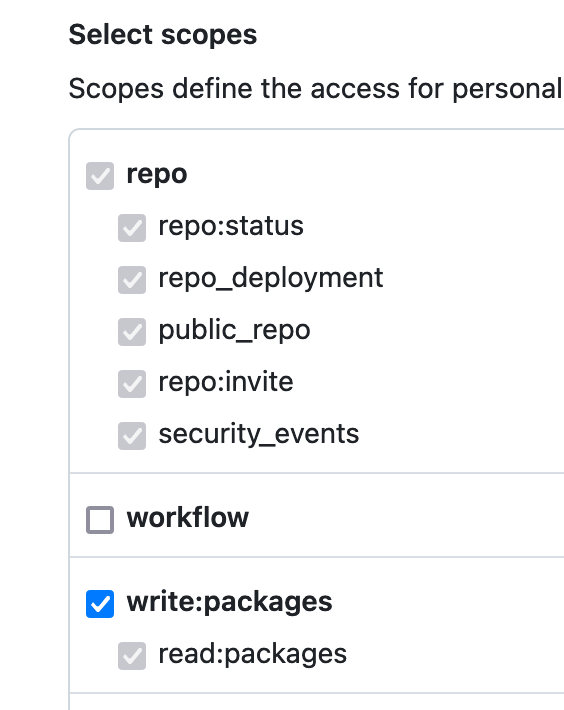The width and height of the screenshot is (564, 710).
Task: Click the public_repo label text
Action: (234, 330)
